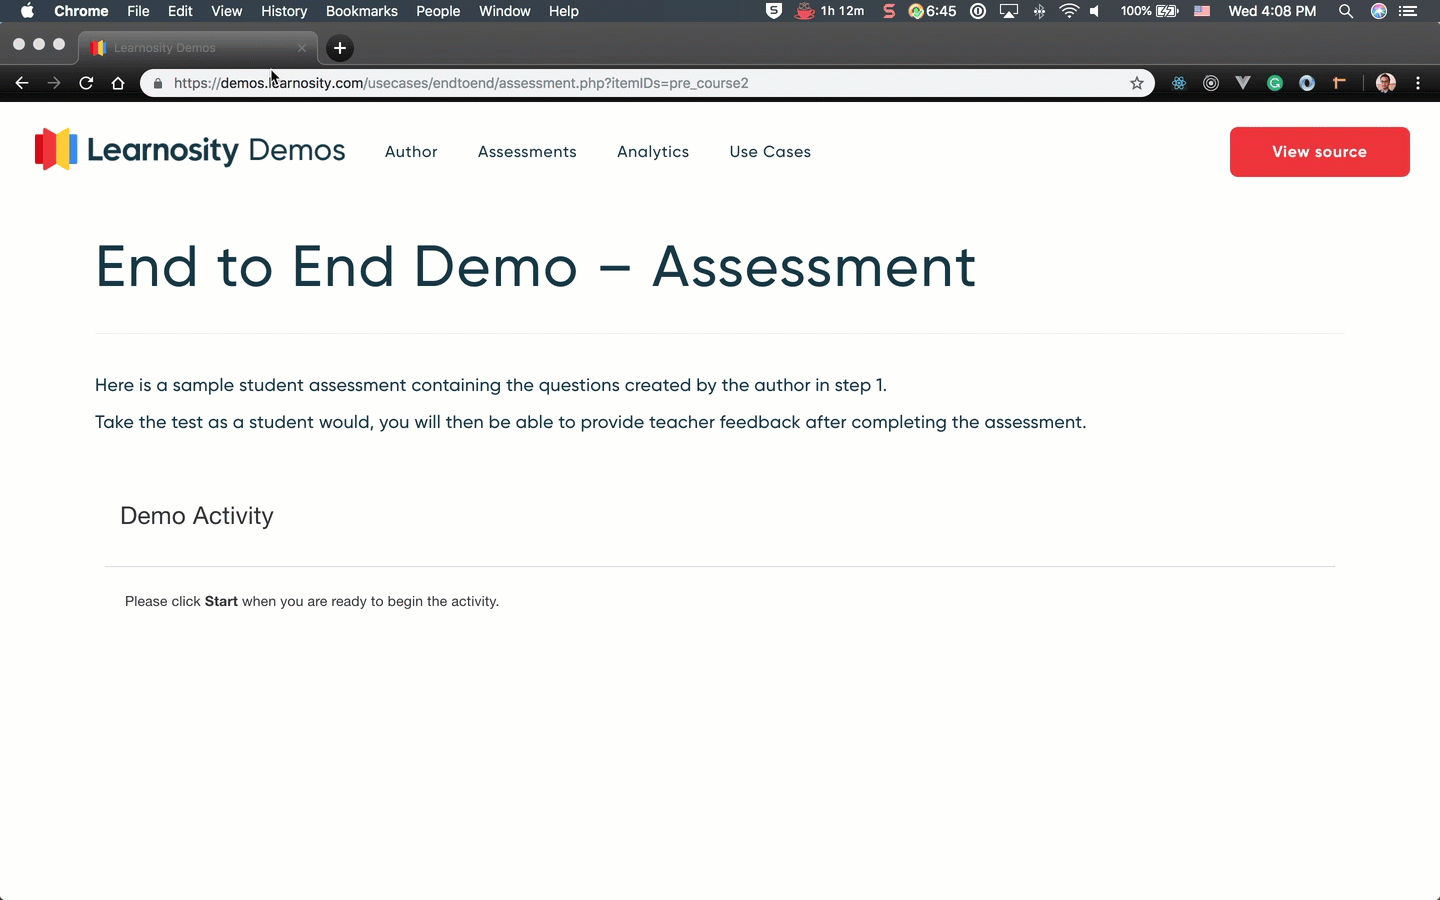Image resolution: width=1440 pixels, height=900 pixels.
Task: Click the shield 5 menu bar icon
Action: (773, 11)
